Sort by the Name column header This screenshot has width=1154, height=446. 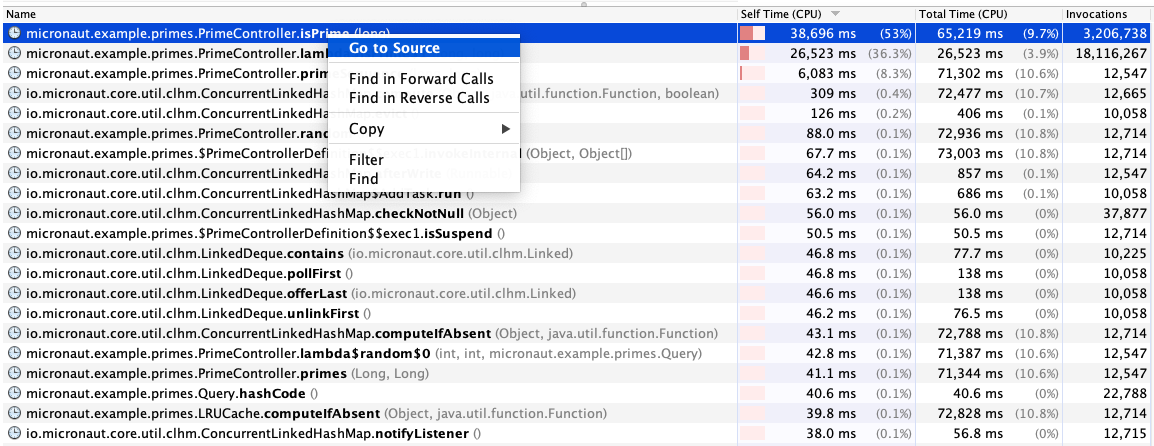pyautogui.click(x=22, y=14)
